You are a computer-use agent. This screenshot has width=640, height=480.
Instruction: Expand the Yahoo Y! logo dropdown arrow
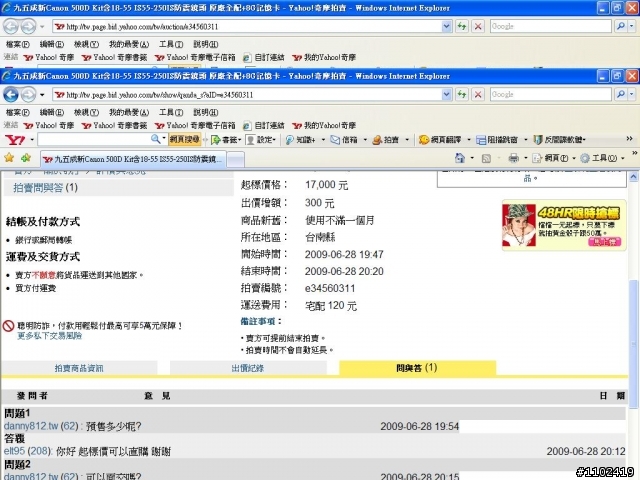[x=31, y=140]
